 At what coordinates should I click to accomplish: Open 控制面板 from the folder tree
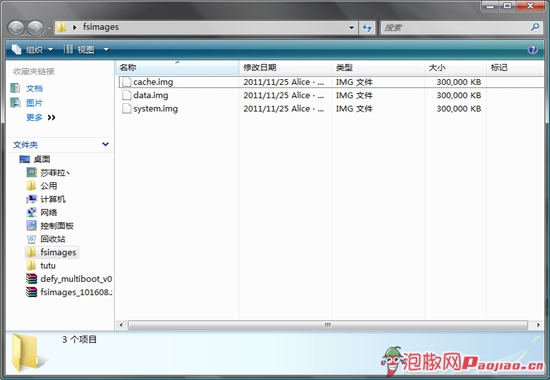coord(57,226)
